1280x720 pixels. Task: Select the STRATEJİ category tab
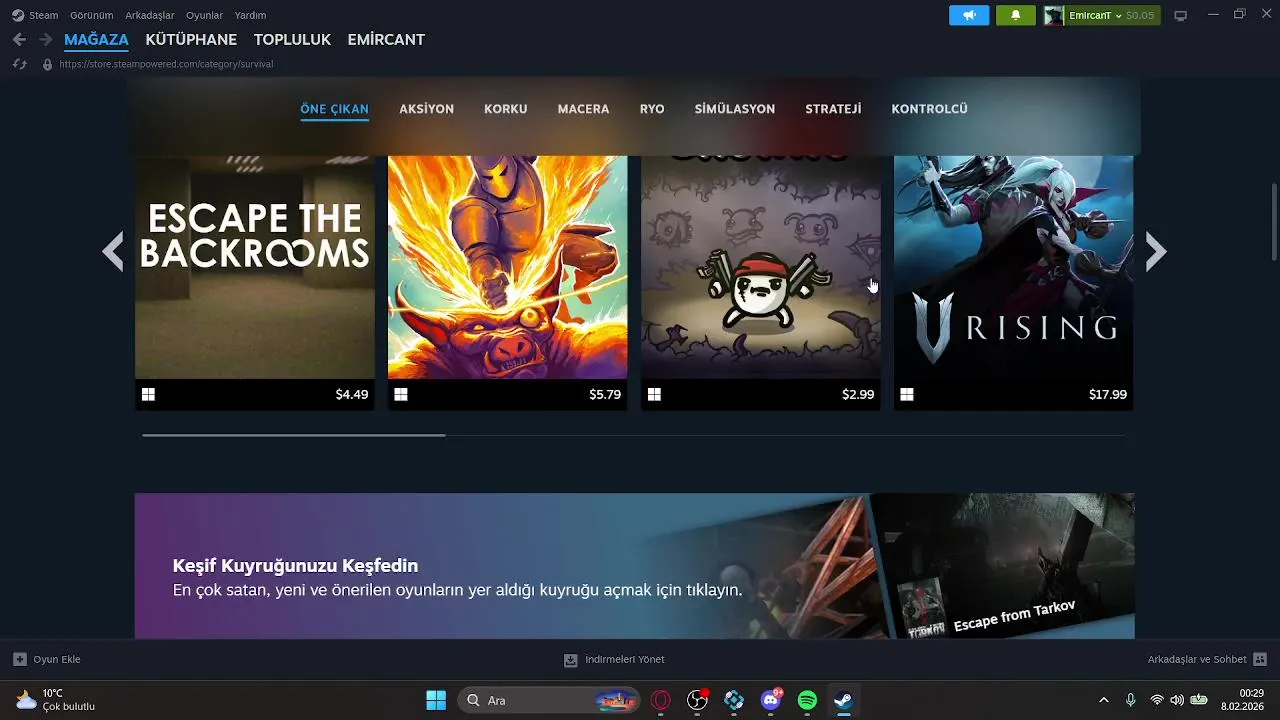(833, 109)
